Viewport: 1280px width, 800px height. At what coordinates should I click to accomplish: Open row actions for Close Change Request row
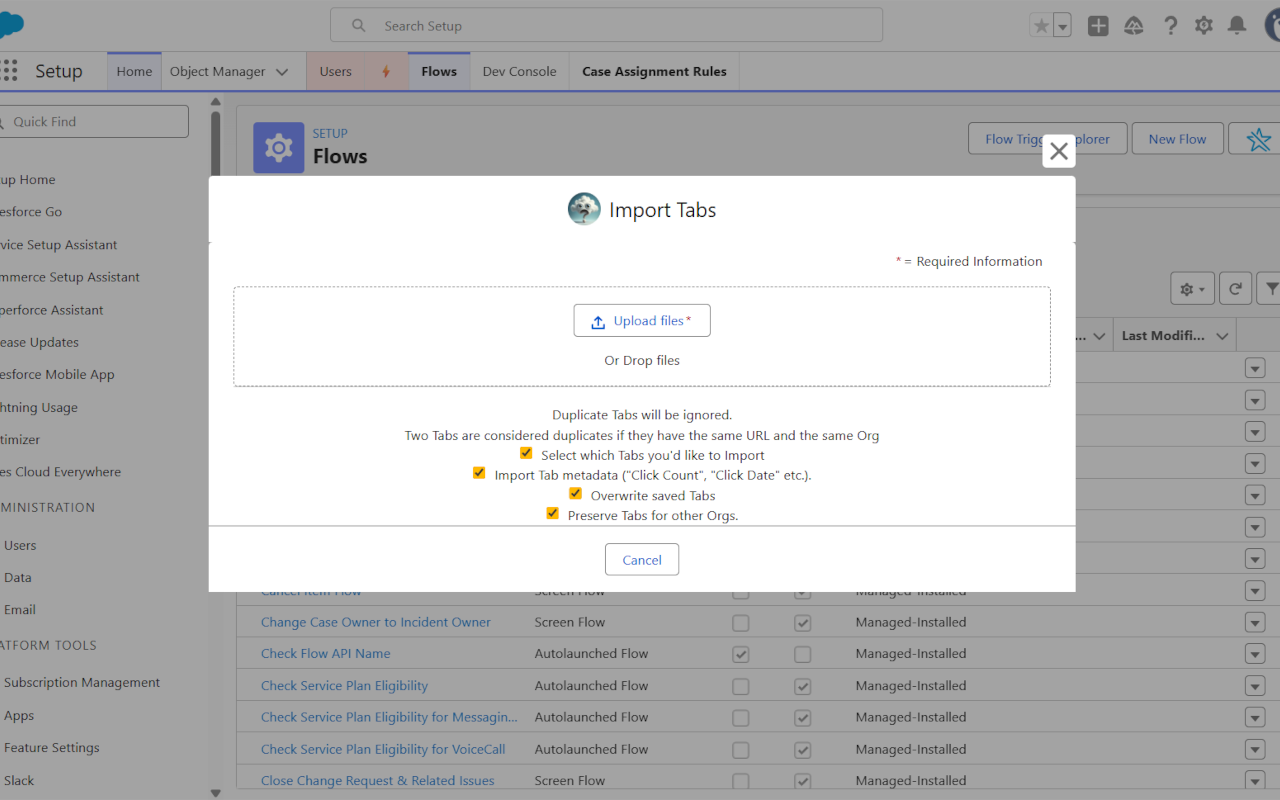pos(1255,780)
